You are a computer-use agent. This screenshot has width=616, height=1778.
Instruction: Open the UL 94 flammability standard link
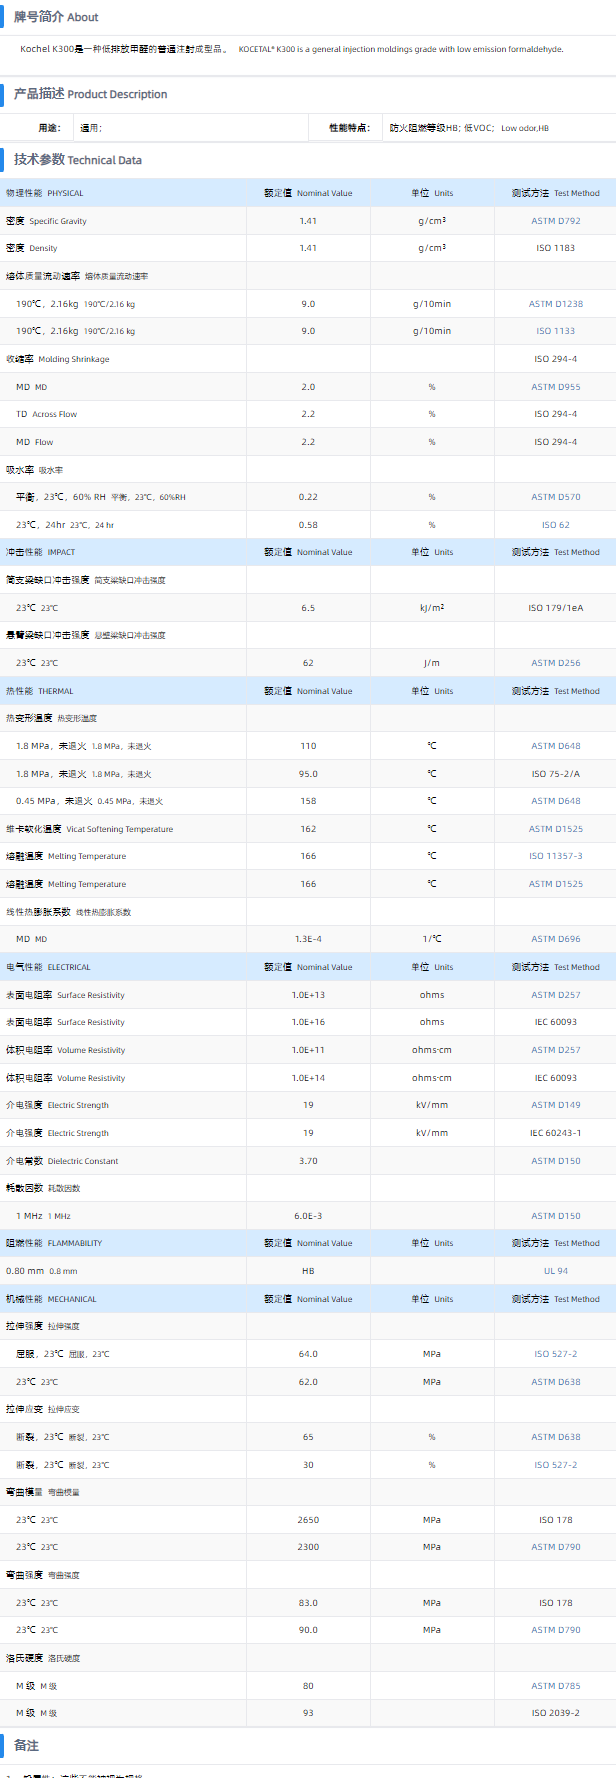pyautogui.click(x=555, y=1271)
